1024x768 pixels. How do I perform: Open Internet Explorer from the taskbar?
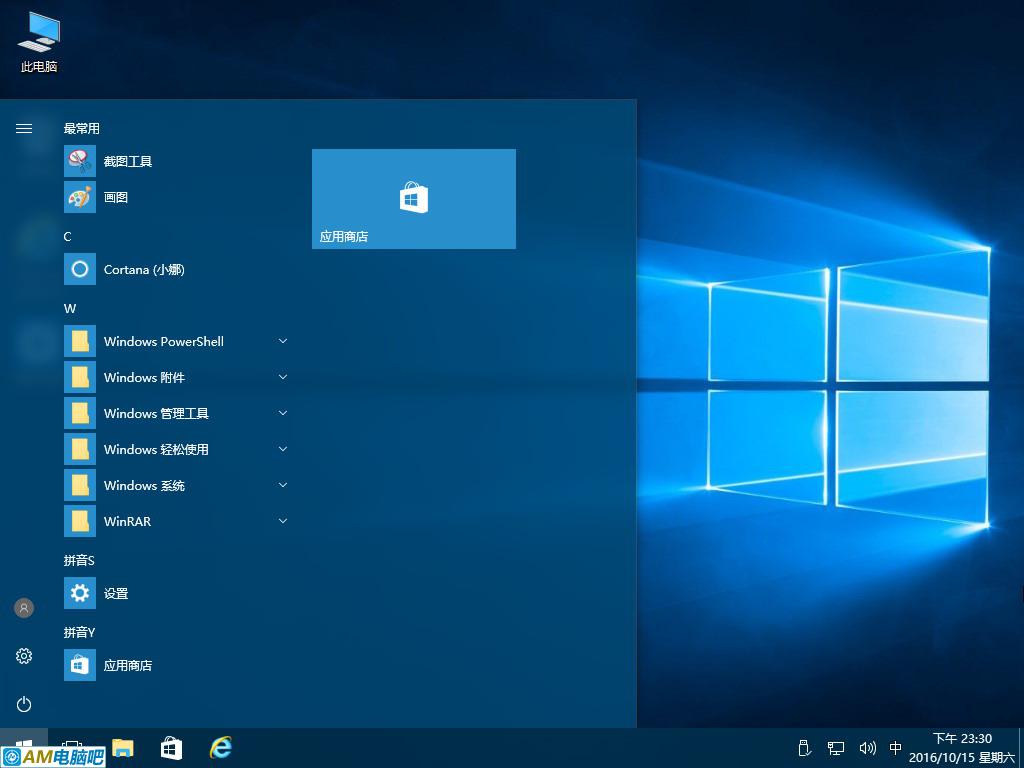pyautogui.click(x=221, y=748)
